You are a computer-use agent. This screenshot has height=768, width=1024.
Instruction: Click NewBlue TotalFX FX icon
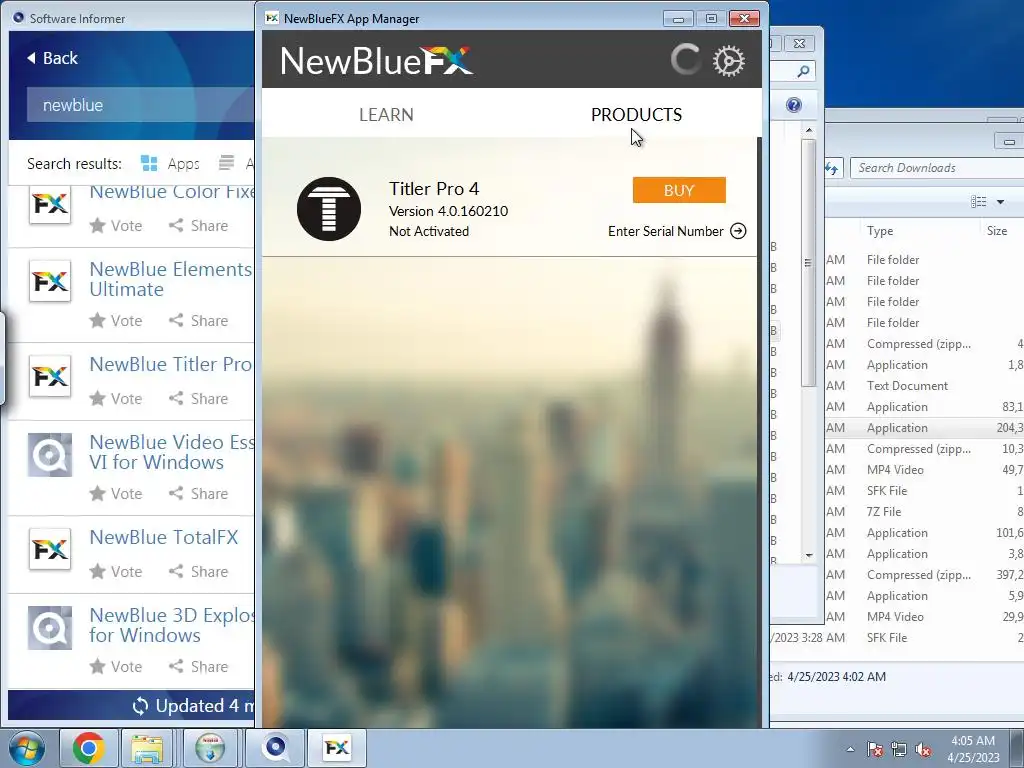tap(50, 549)
